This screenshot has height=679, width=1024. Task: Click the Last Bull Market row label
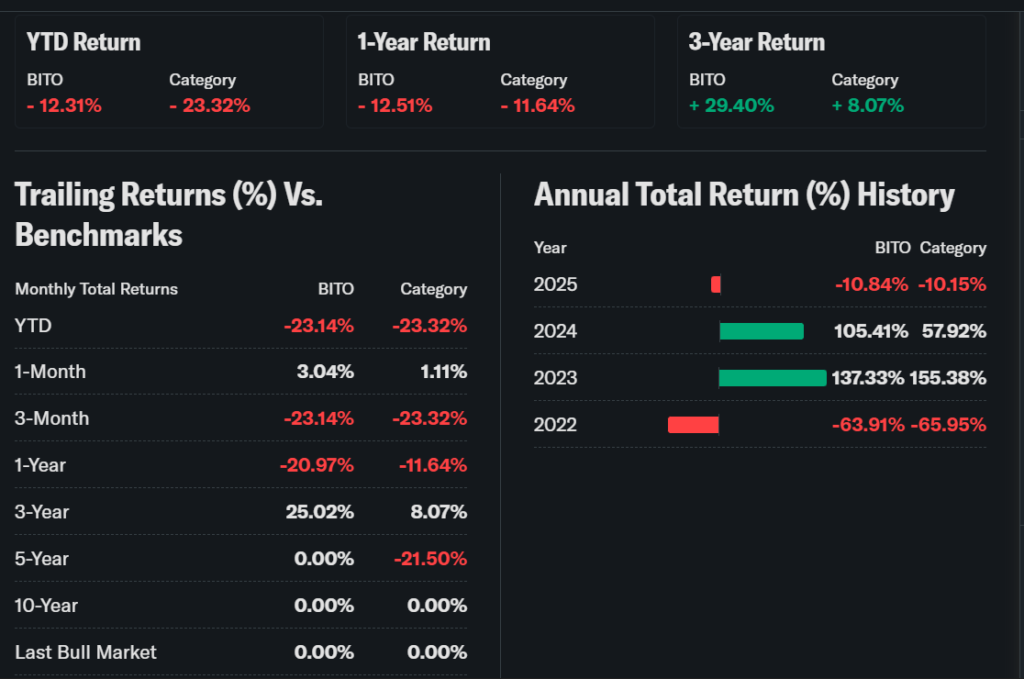(x=86, y=652)
